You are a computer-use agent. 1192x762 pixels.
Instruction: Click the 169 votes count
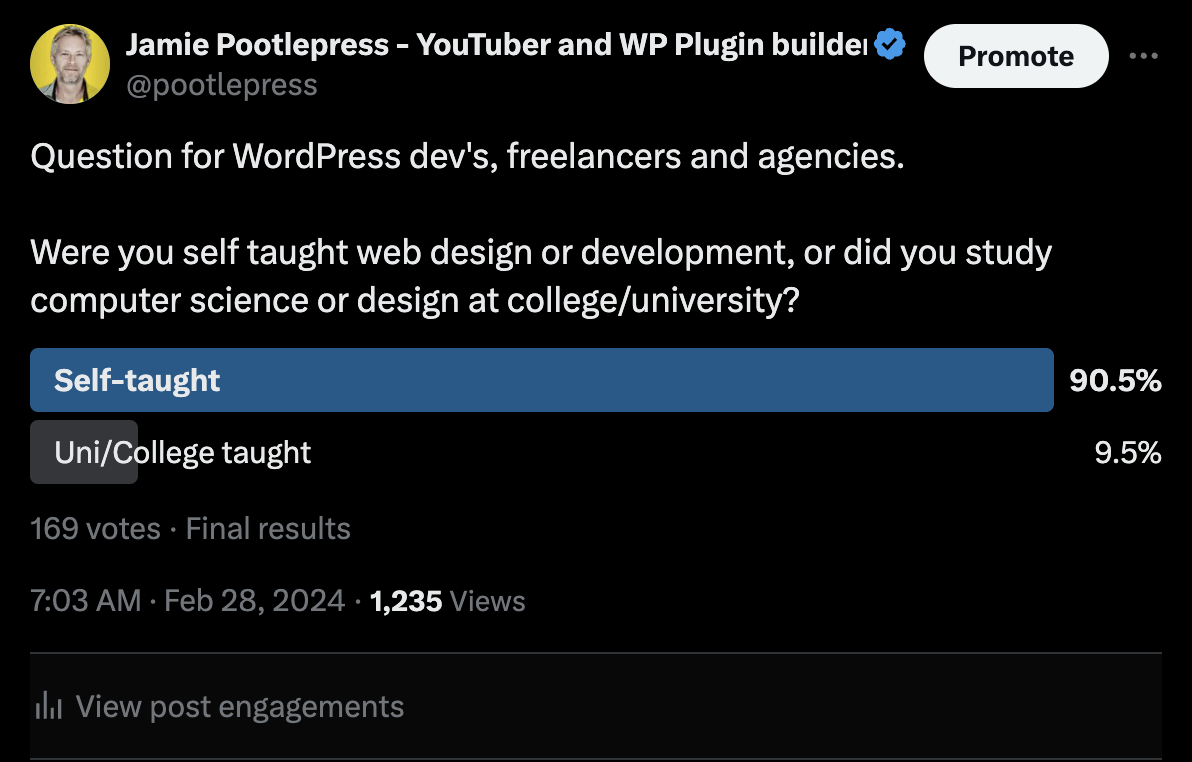(95, 528)
